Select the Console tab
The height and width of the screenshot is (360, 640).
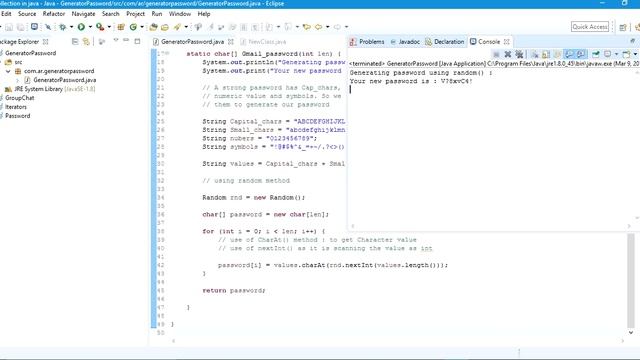coord(485,42)
